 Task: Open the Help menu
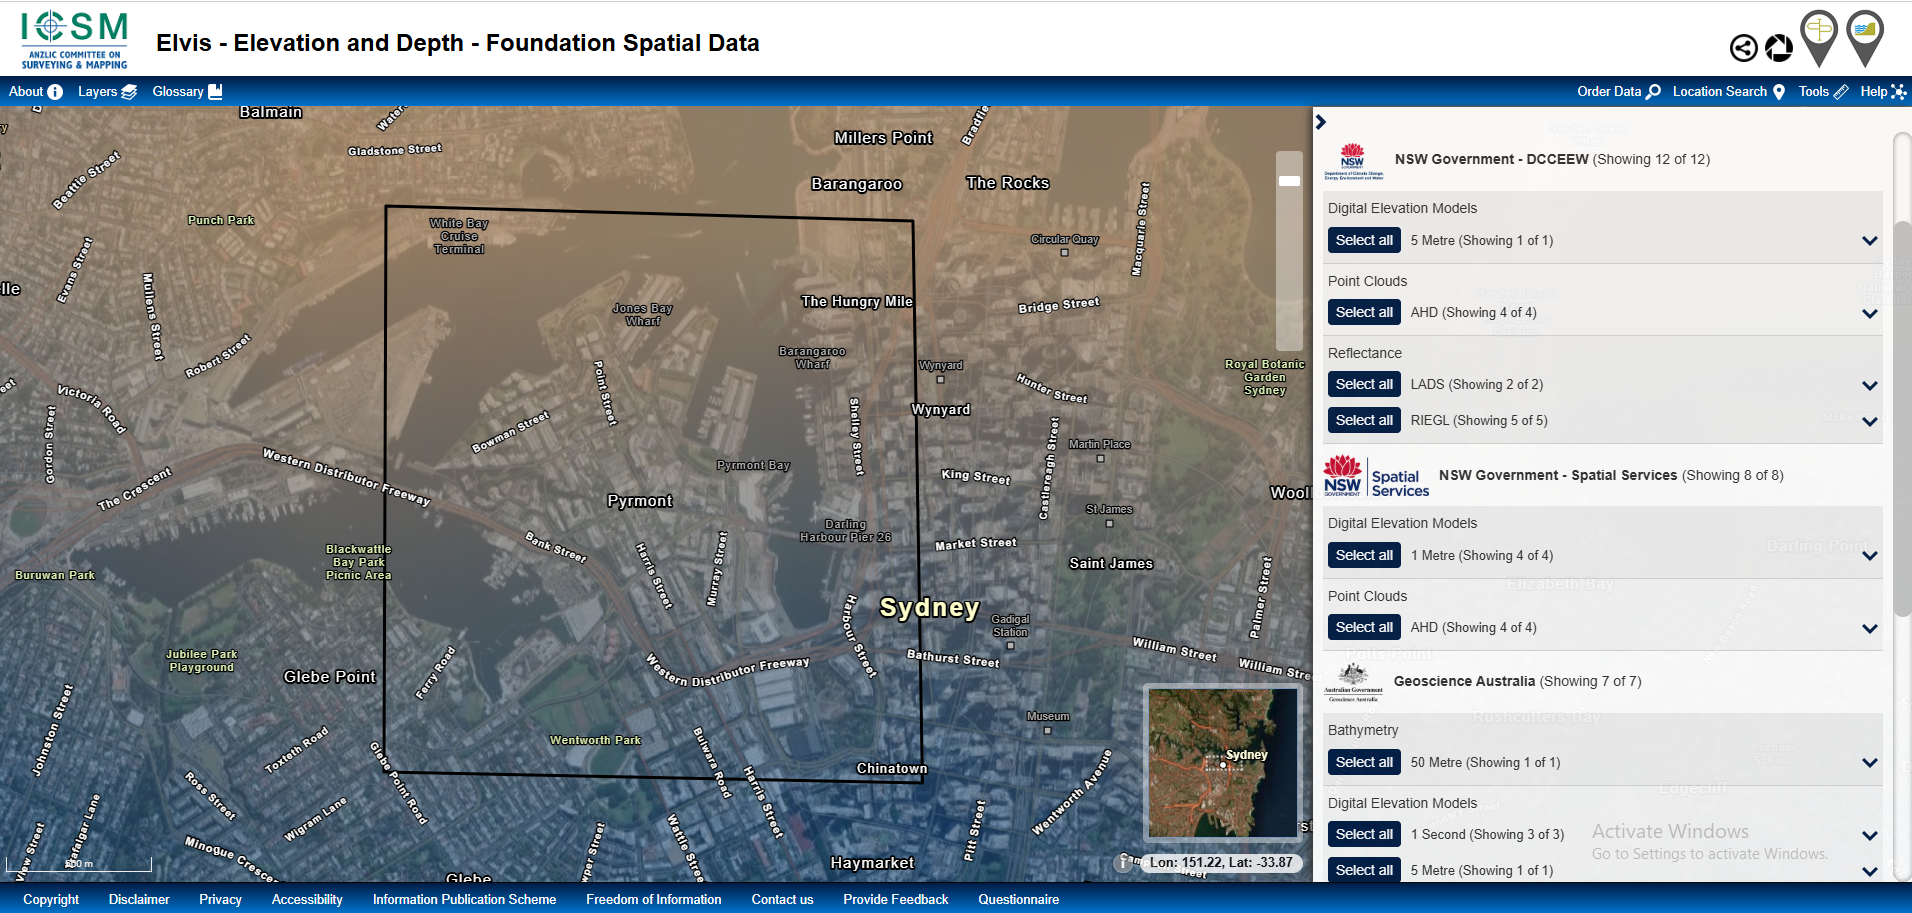[x=1883, y=91]
